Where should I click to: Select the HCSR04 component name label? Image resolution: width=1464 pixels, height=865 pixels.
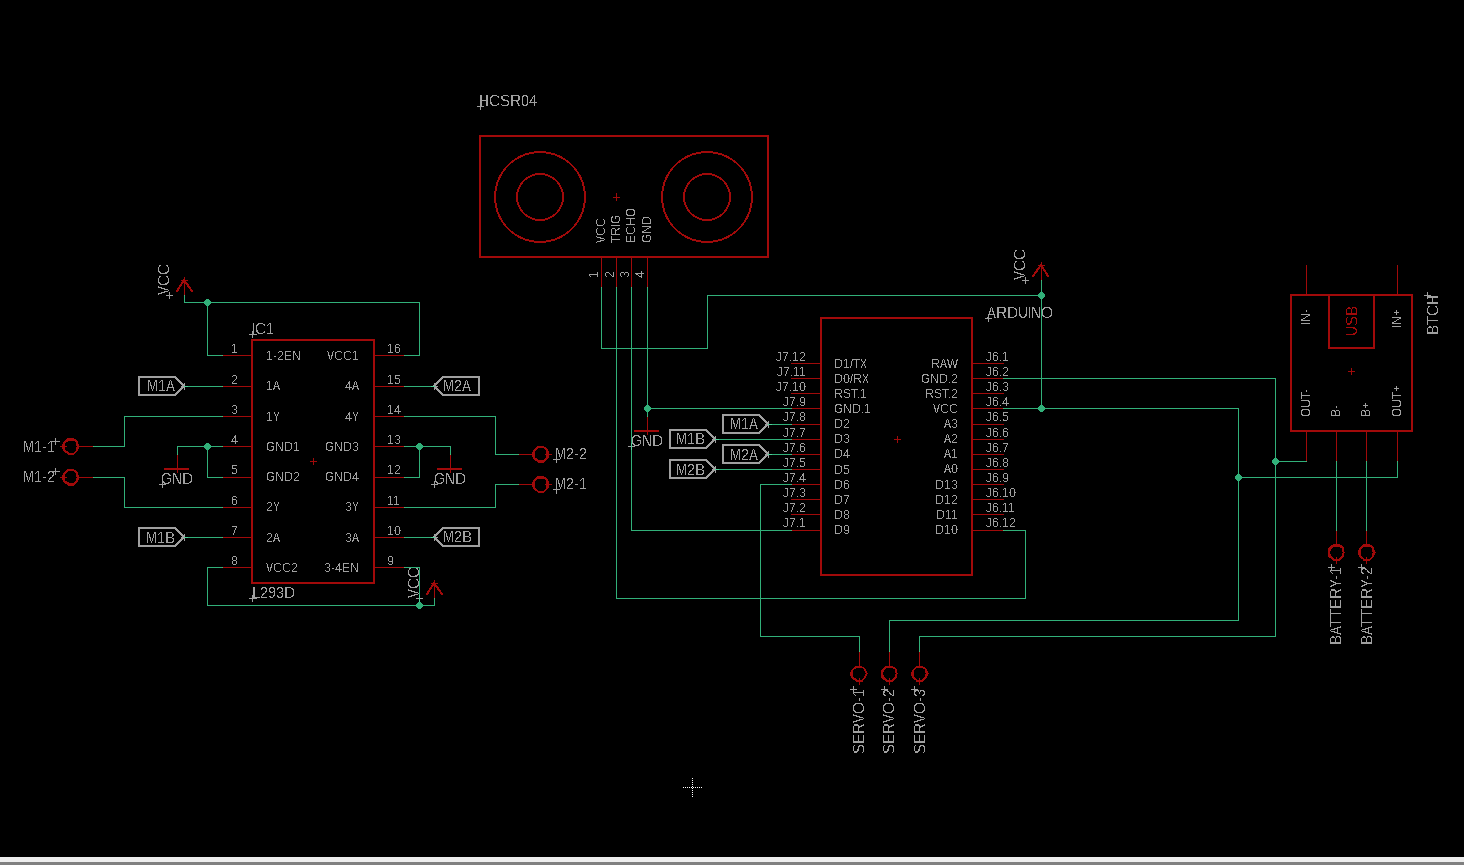(508, 101)
